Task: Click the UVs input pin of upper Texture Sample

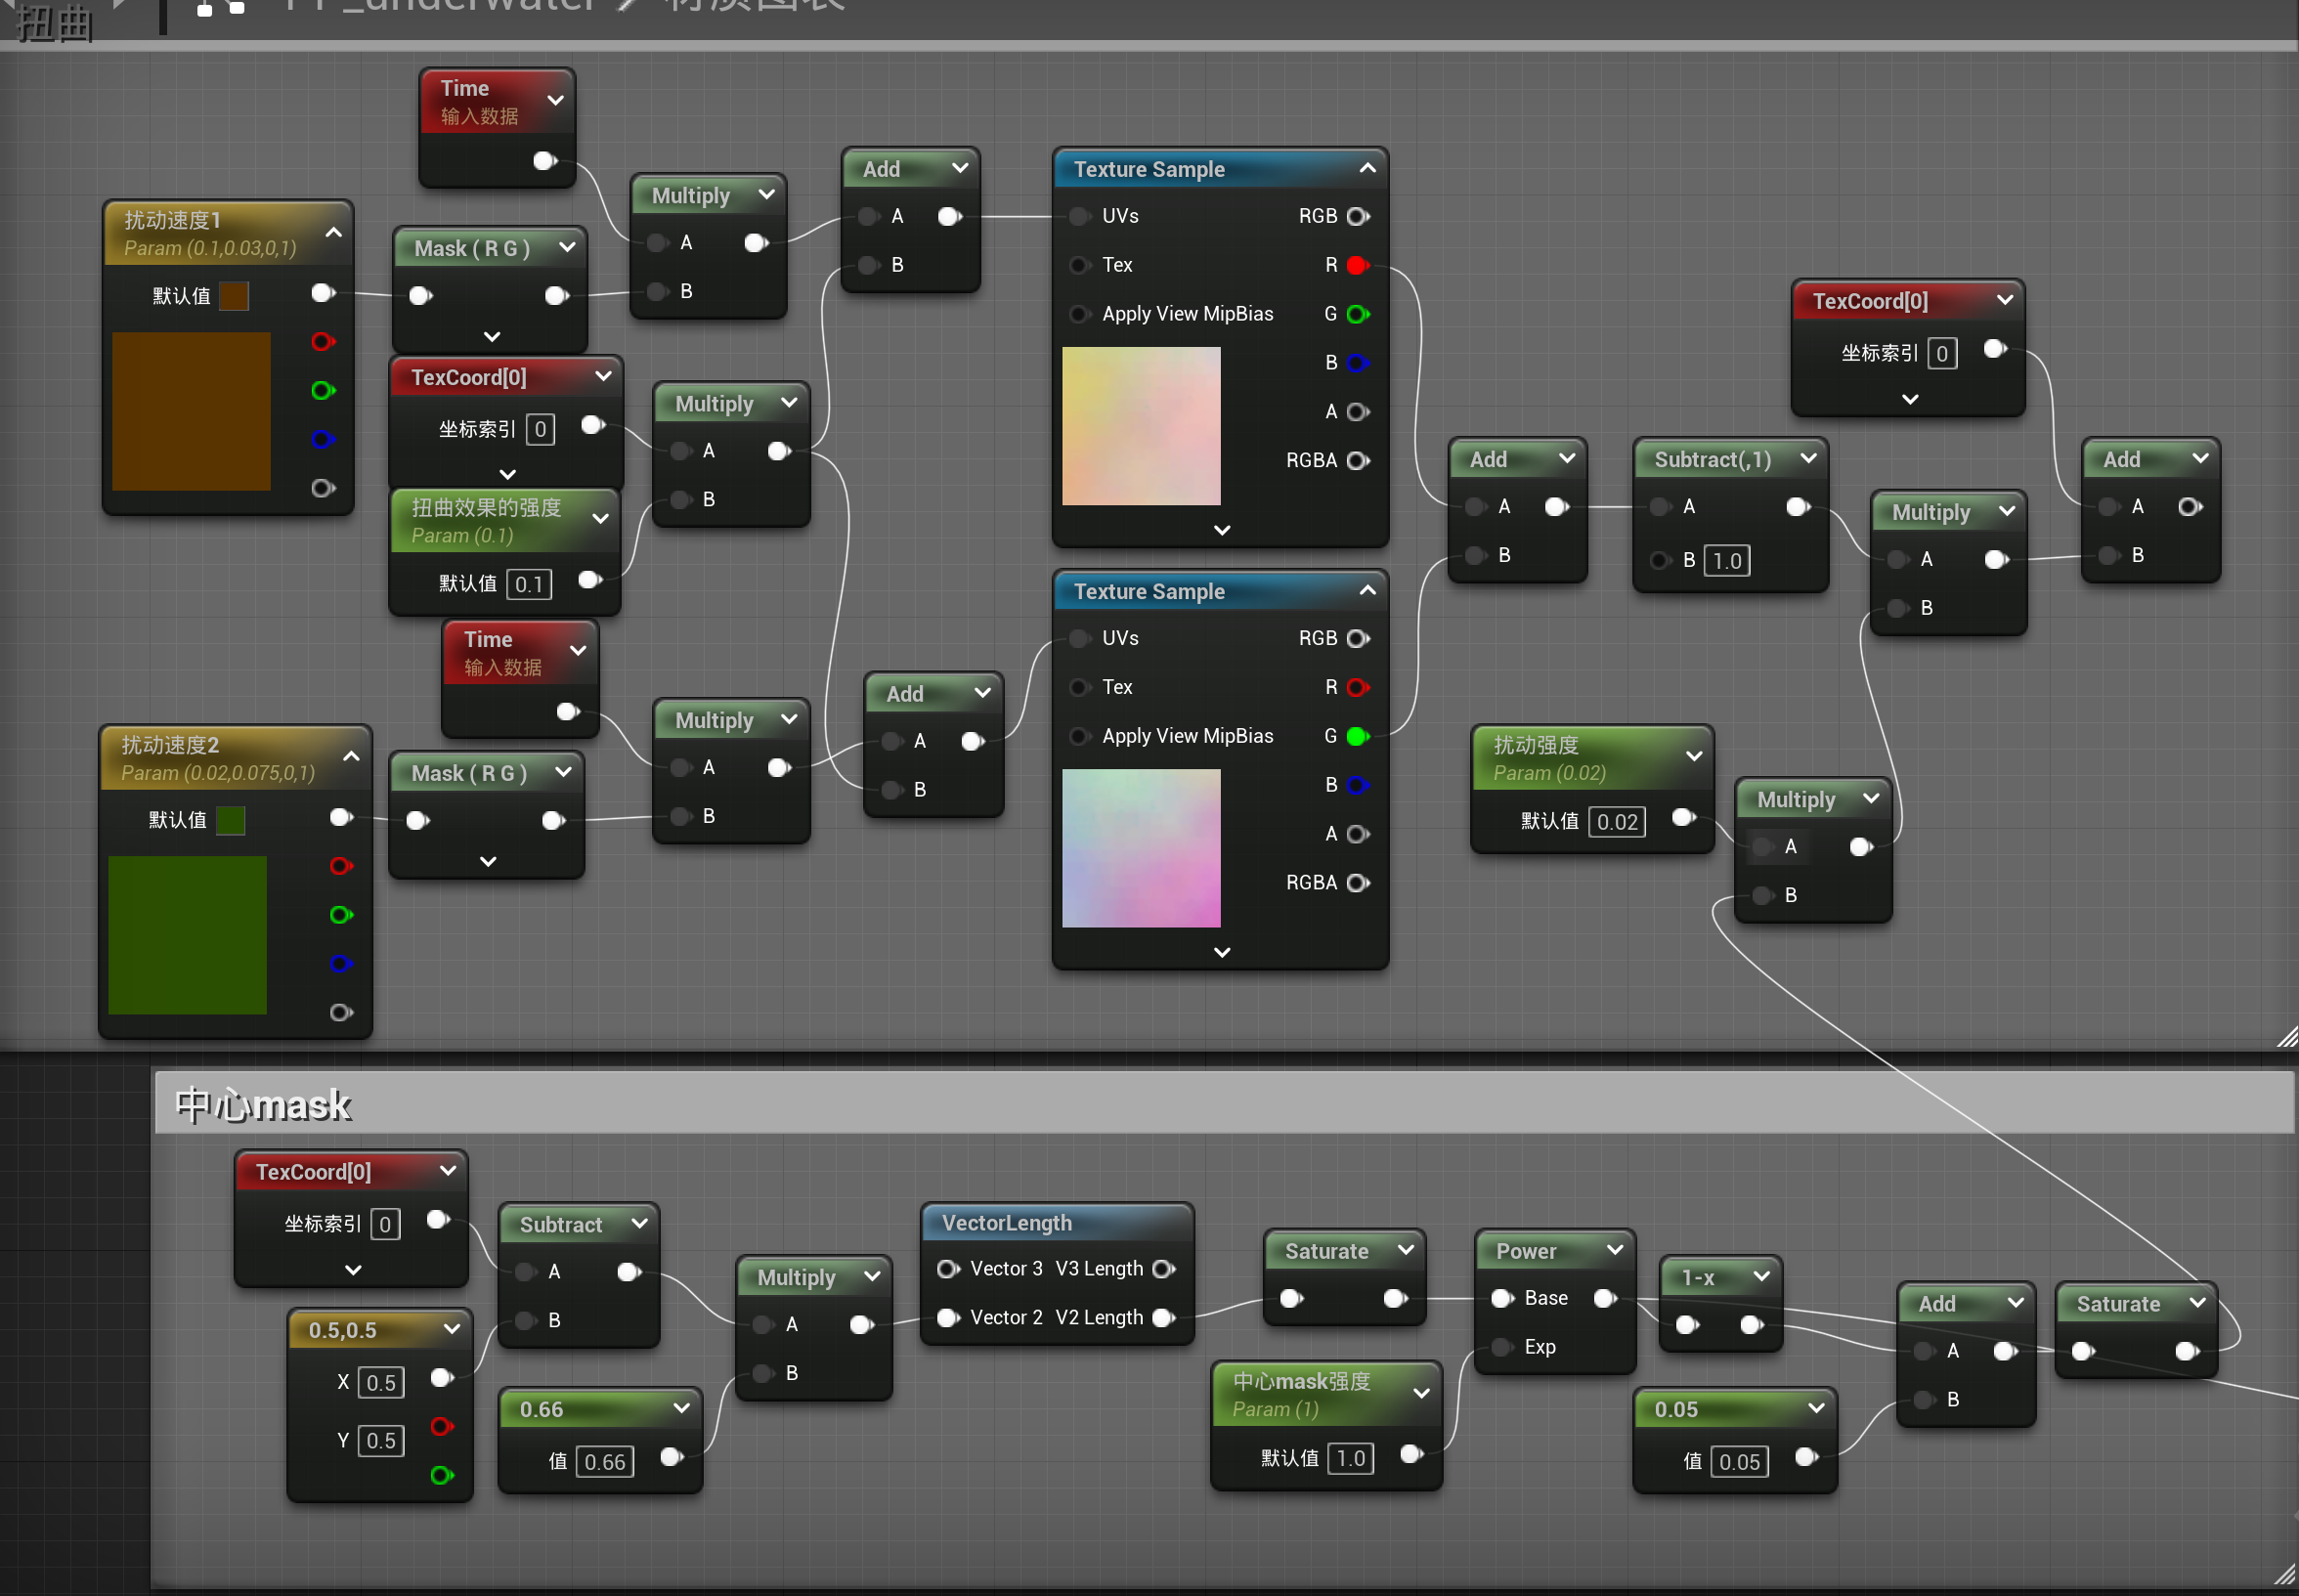Action: [1079, 216]
